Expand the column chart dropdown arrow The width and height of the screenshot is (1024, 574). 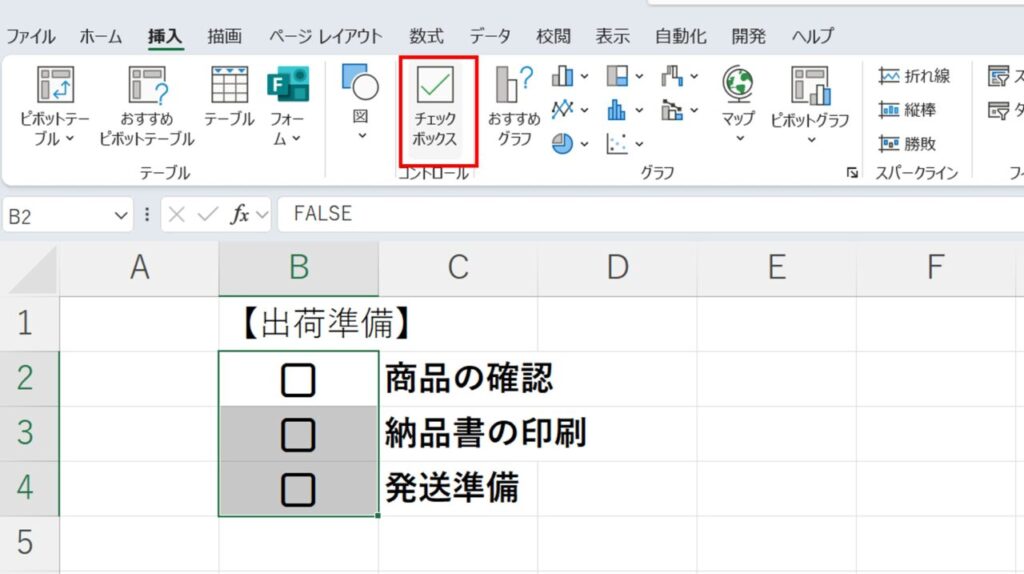(584, 77)
